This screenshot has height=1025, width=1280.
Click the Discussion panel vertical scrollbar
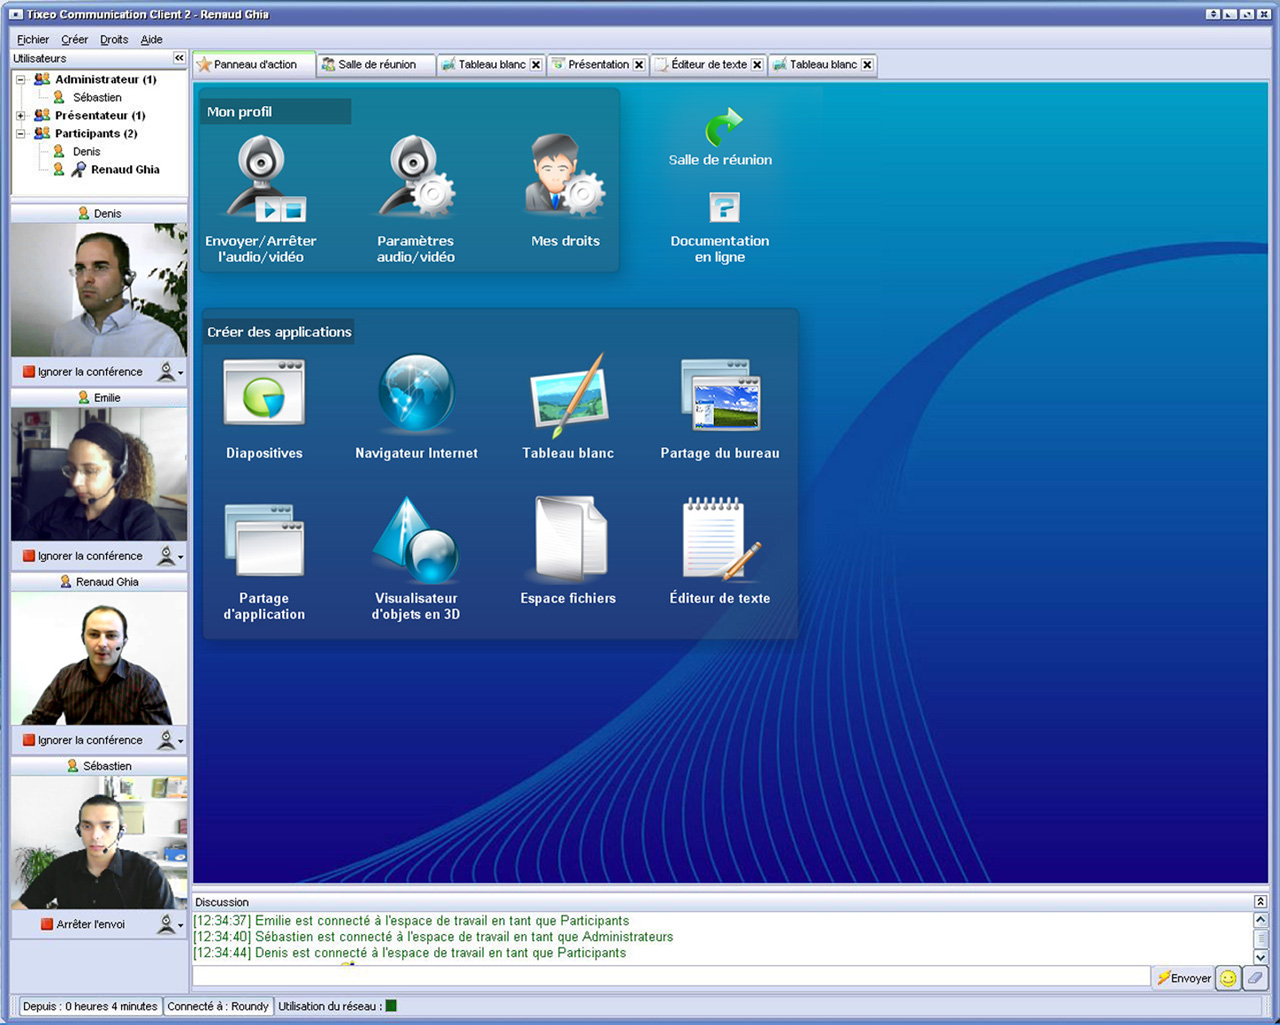(1260, 938)
